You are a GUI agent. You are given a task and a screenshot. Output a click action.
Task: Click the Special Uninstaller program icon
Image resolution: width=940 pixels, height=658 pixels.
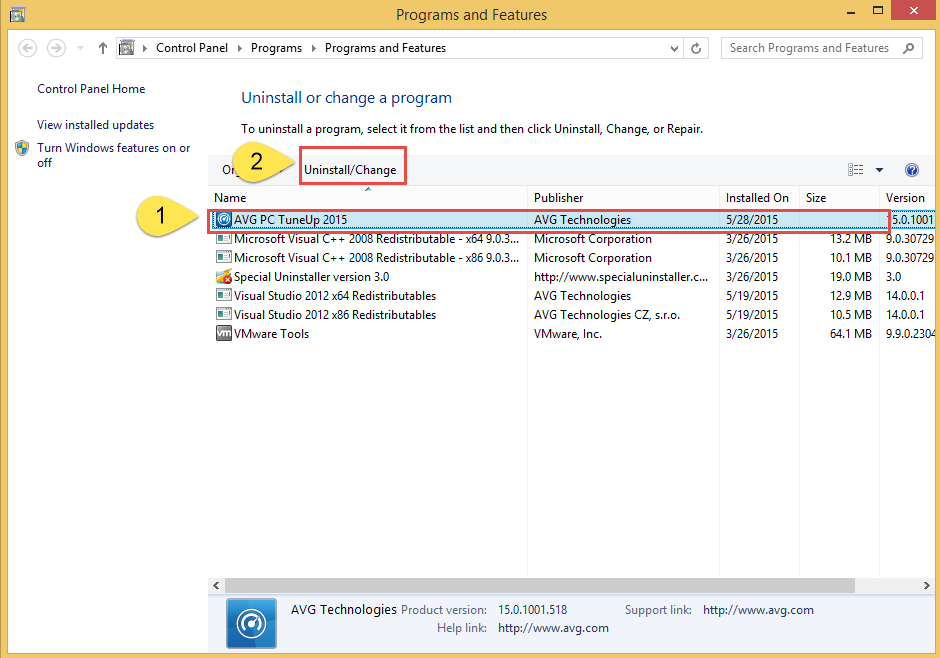(x=224, y=277)
